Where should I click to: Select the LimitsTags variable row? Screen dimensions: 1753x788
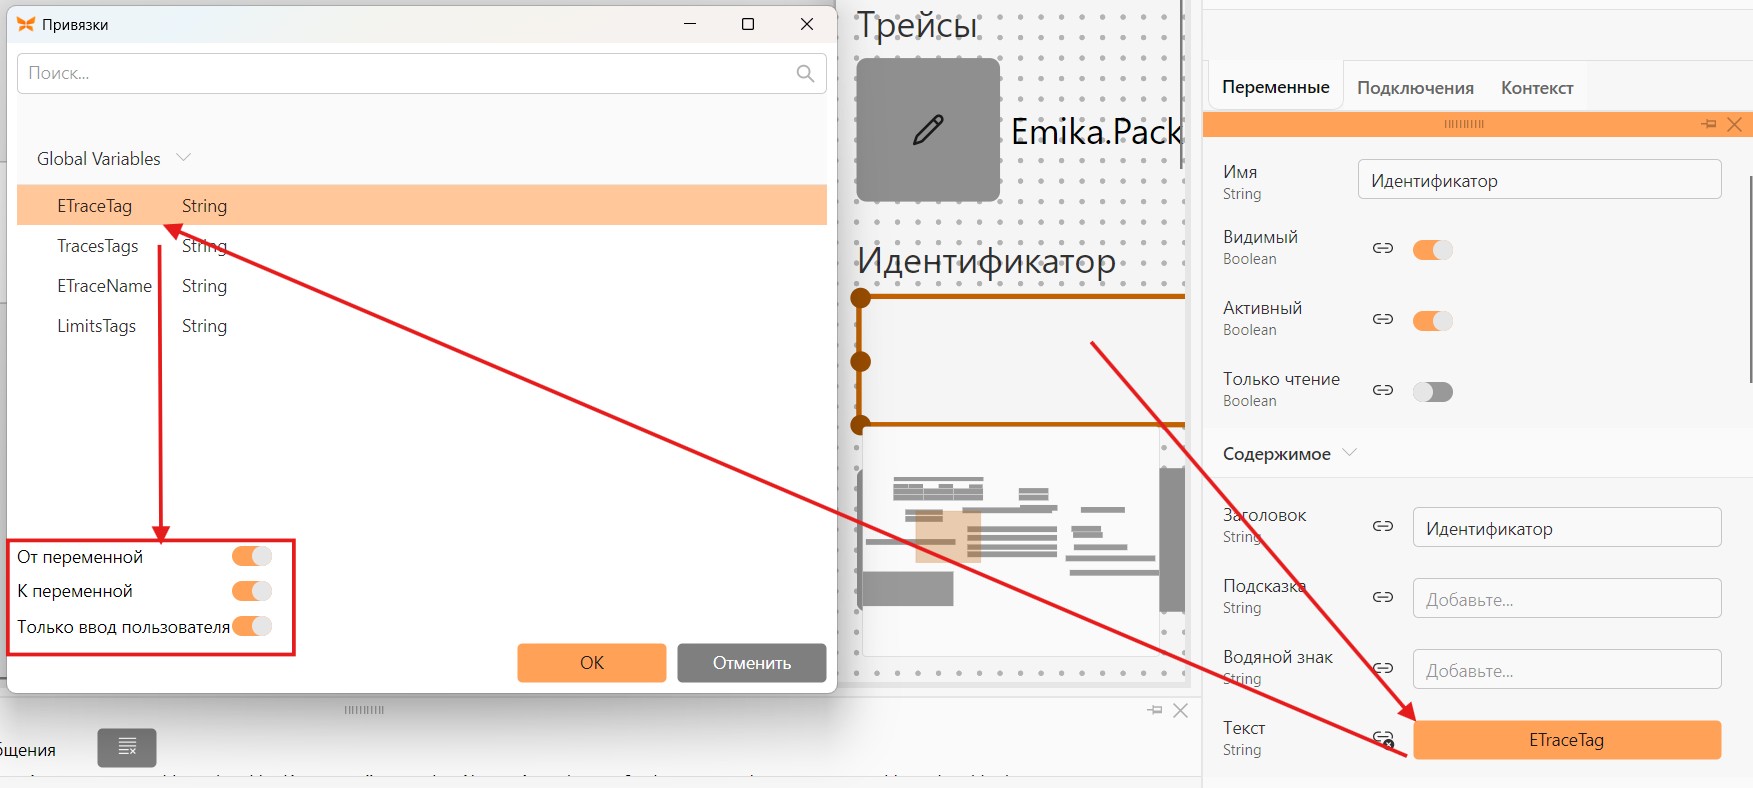[x=422, y=325]
